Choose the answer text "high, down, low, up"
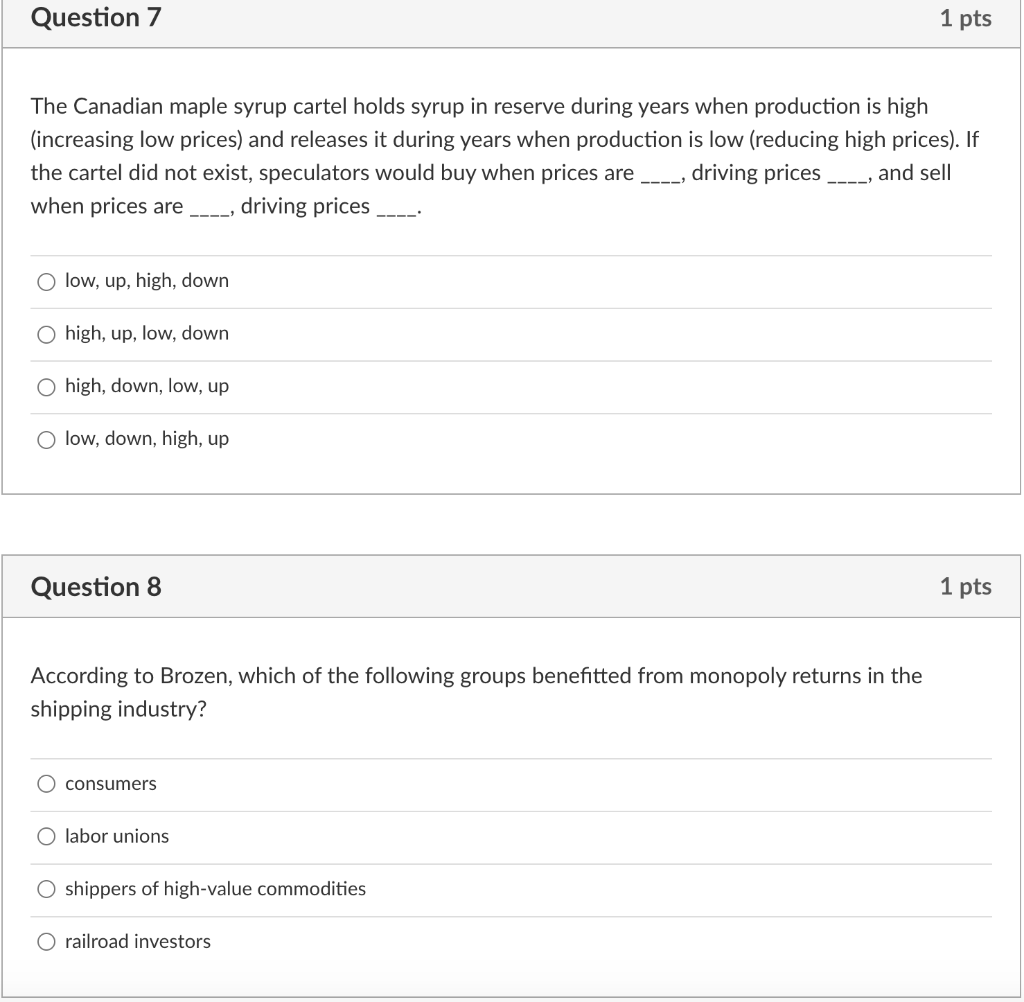This screenshot has width=1024, height=1002. click(x=146, y=387)
